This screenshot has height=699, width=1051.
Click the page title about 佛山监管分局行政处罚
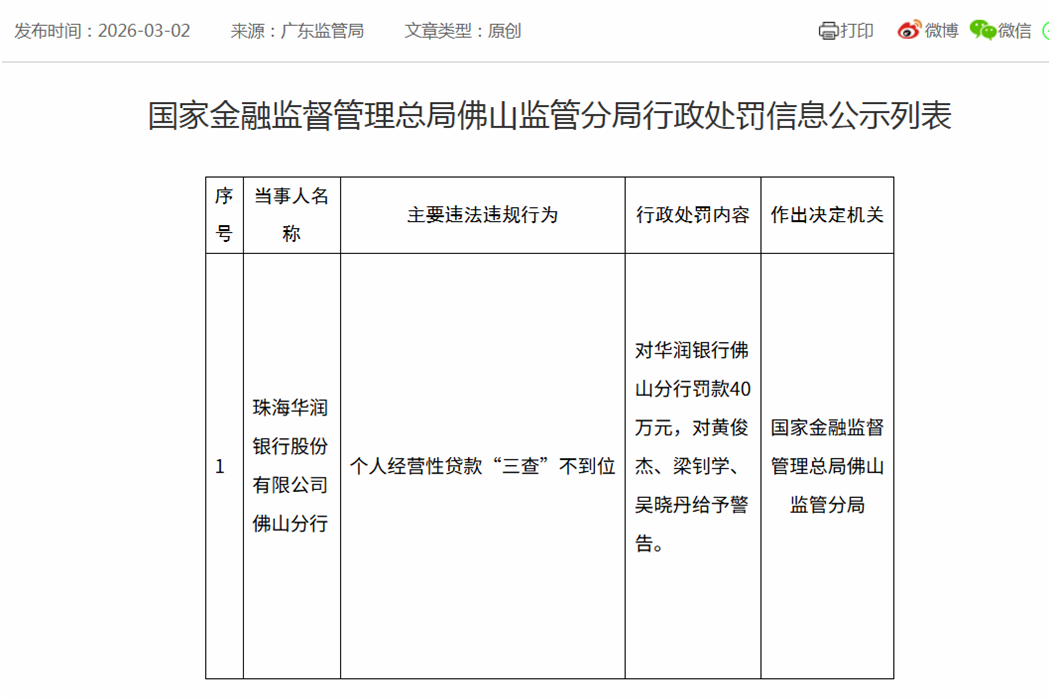click(x=549, y=116)
